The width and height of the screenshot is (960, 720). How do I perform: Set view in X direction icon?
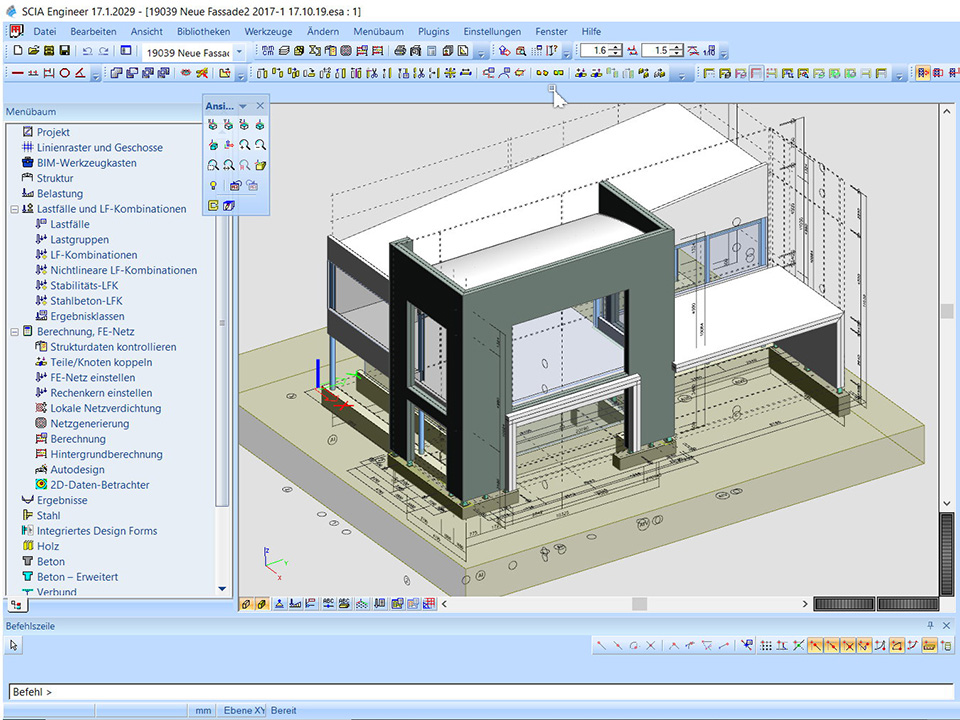[x=213, y=125]
